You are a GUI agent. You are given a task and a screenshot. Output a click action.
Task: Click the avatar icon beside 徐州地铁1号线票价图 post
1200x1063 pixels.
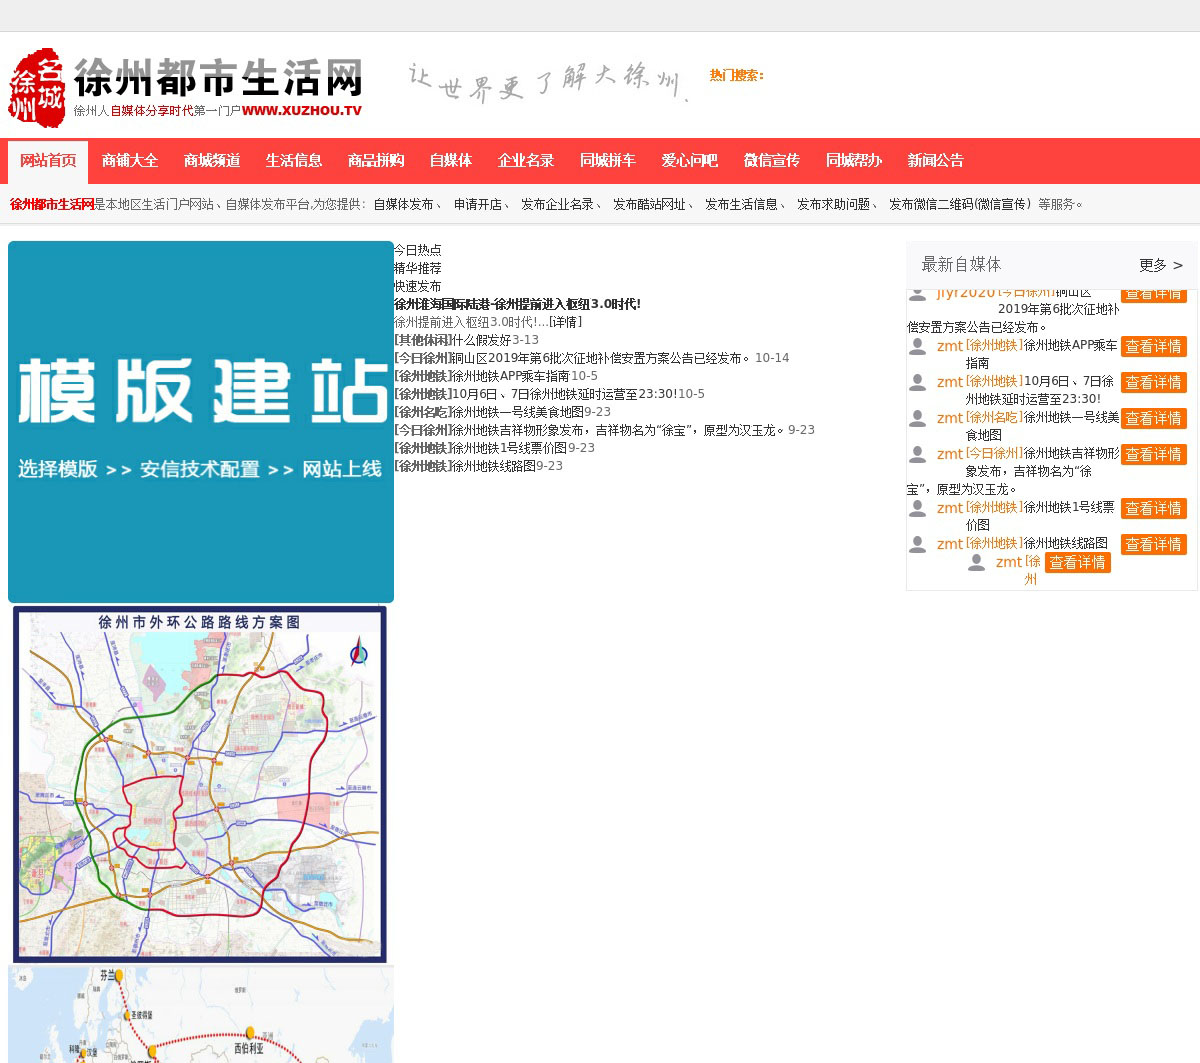(x=917, y=508)
